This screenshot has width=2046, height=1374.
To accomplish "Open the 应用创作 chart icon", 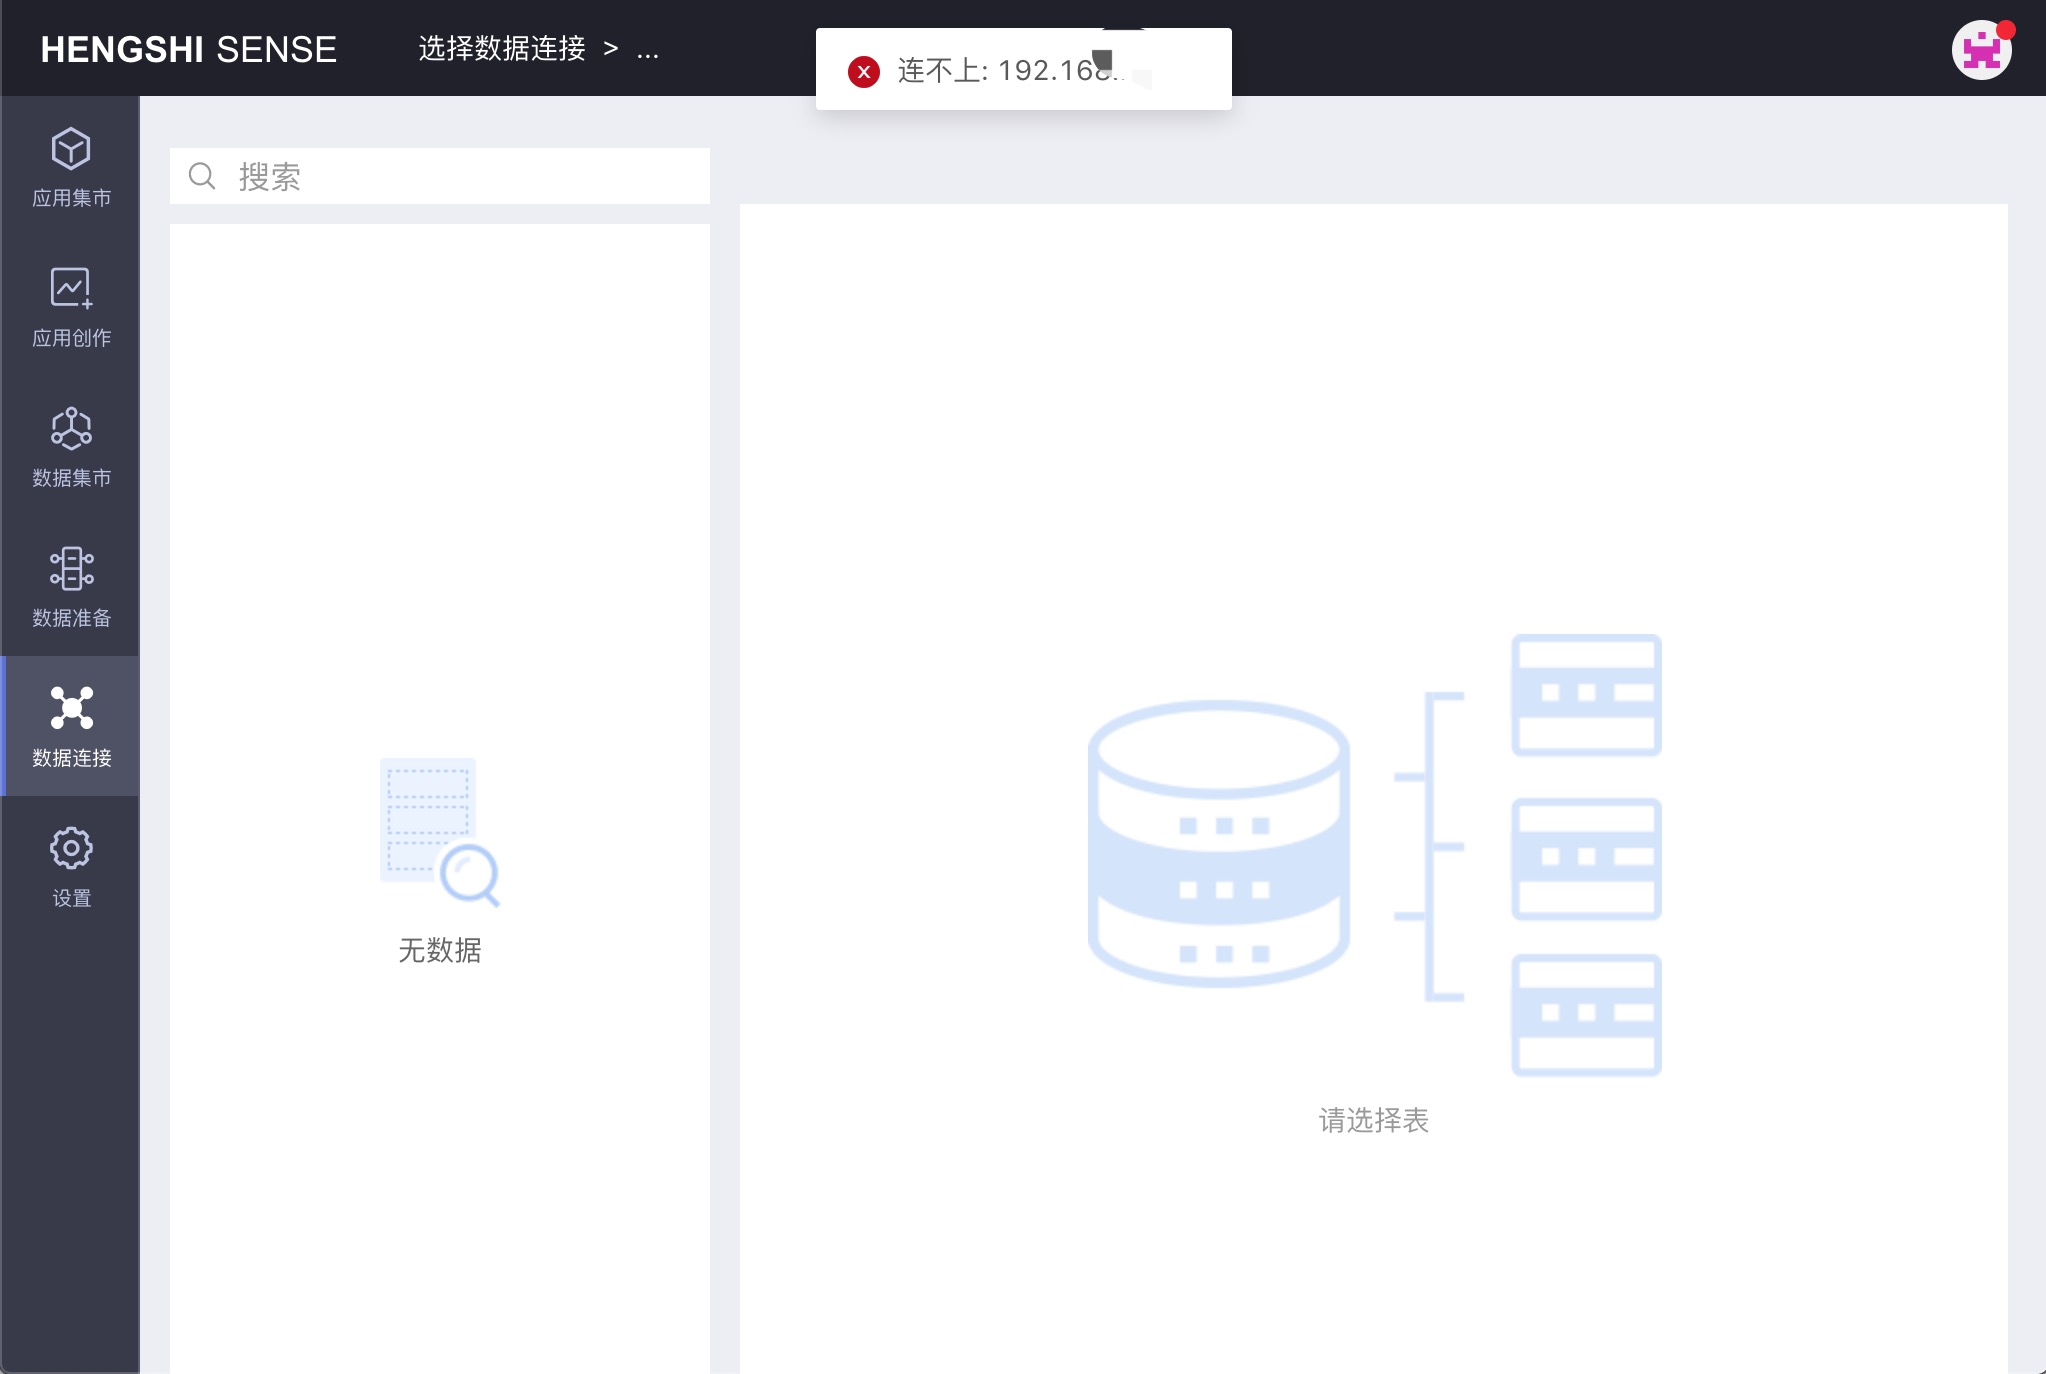I will click(71, 288).
